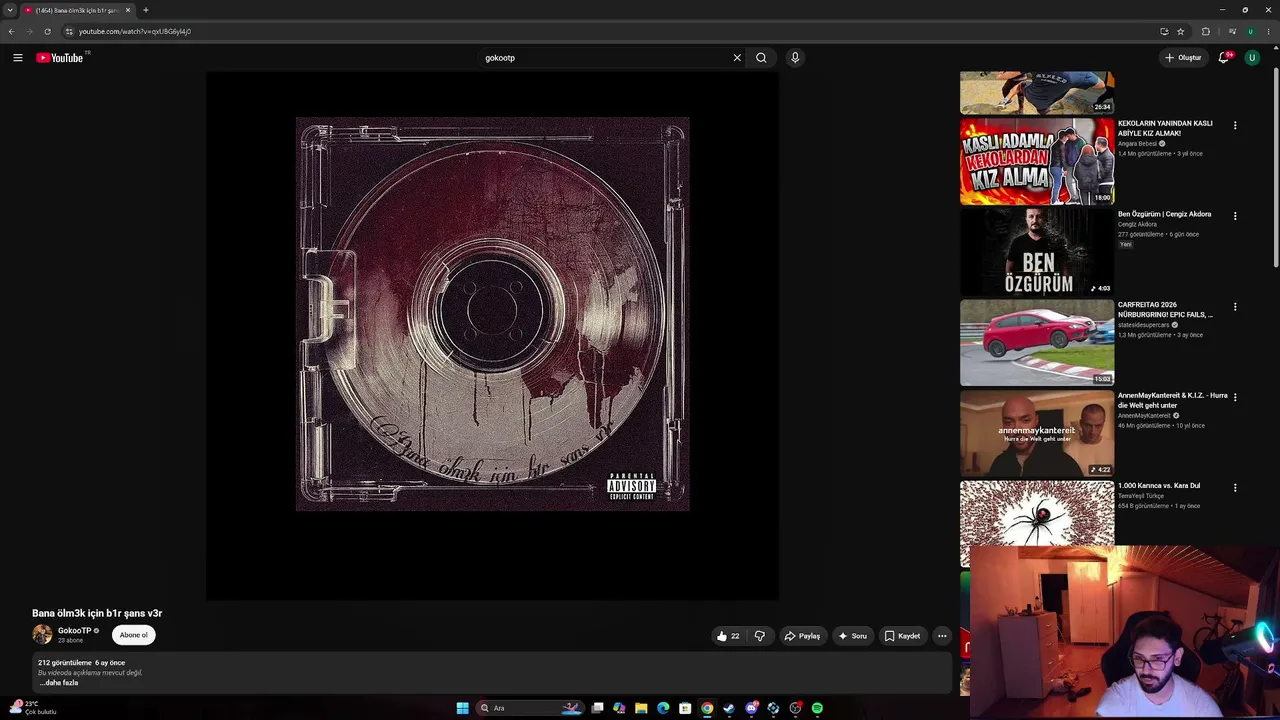
Task: Open the '1.000 Karınca vs. Kara Dul' title
Action: (x=1159, y=486)
